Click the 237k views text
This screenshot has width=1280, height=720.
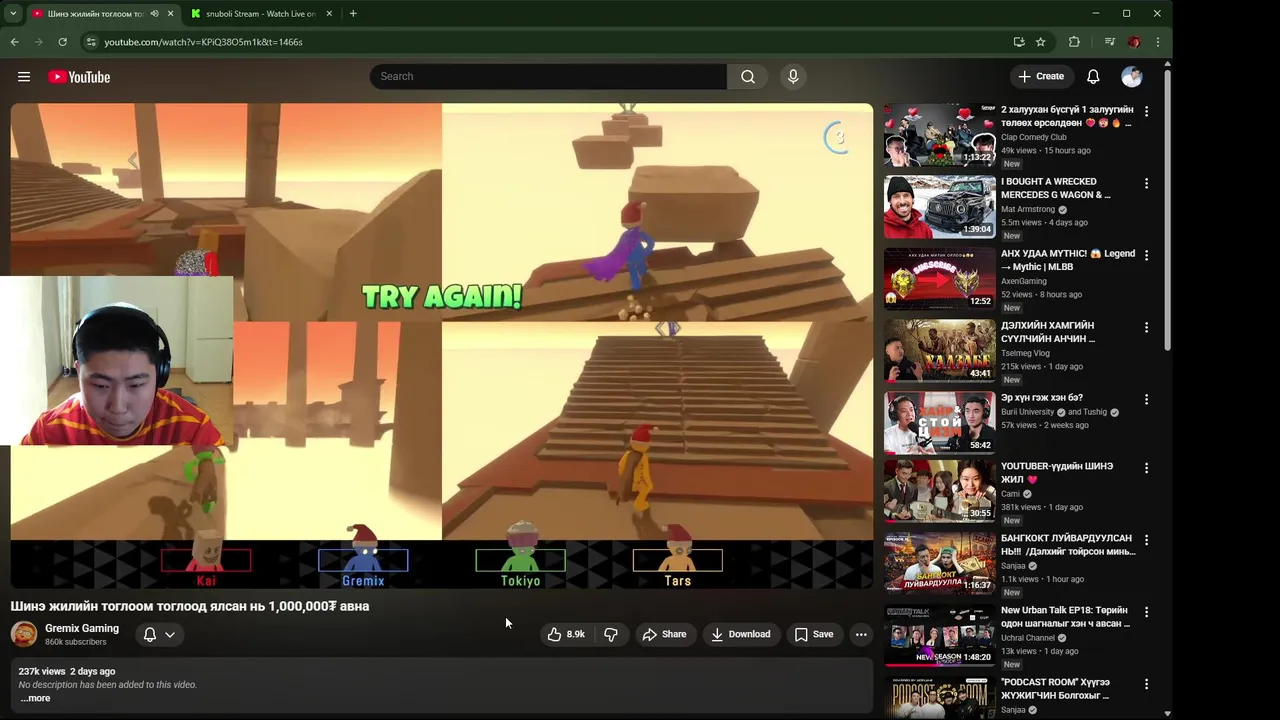[x=42, y=671]
